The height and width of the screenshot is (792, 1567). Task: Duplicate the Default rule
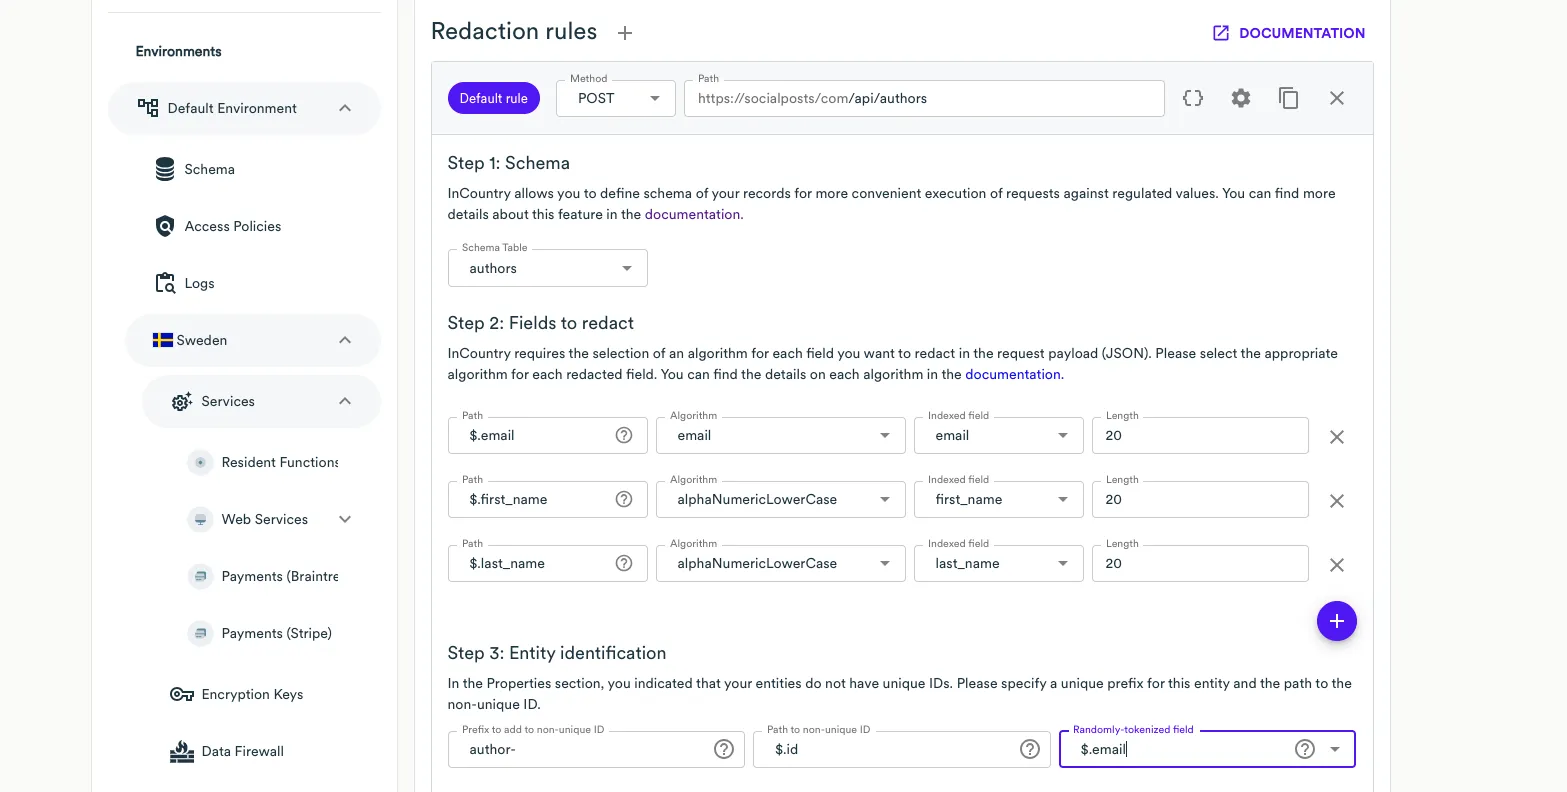tap(1288, 97)
